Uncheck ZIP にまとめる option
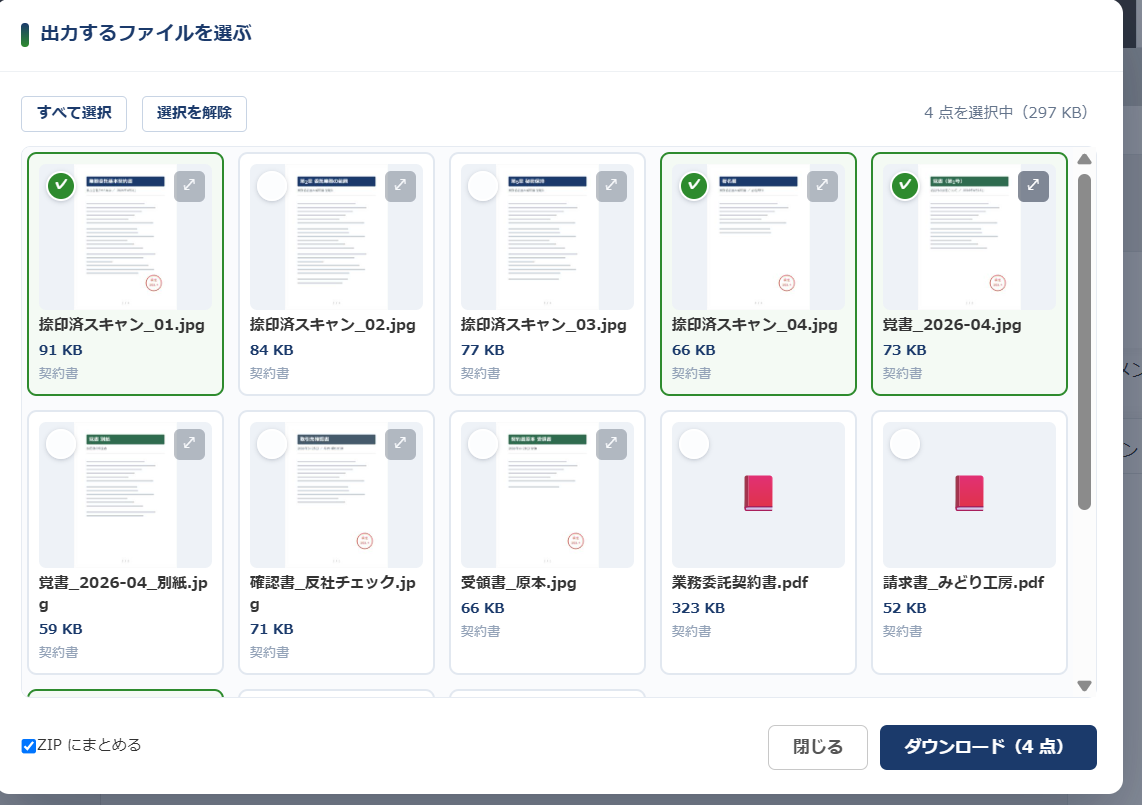This screenshot has height=805, width=1142. (29, 746)
